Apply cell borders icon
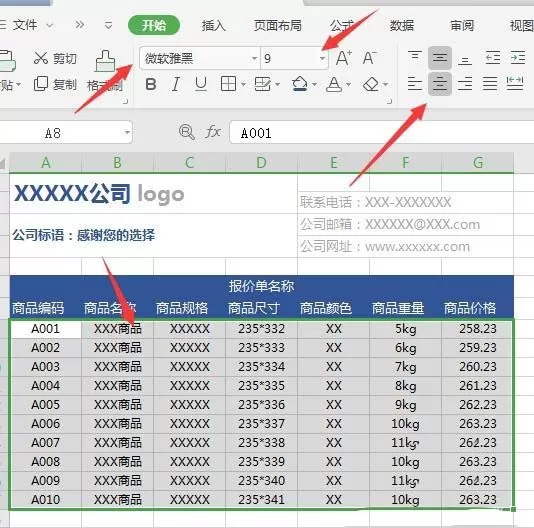 [228, 84]
